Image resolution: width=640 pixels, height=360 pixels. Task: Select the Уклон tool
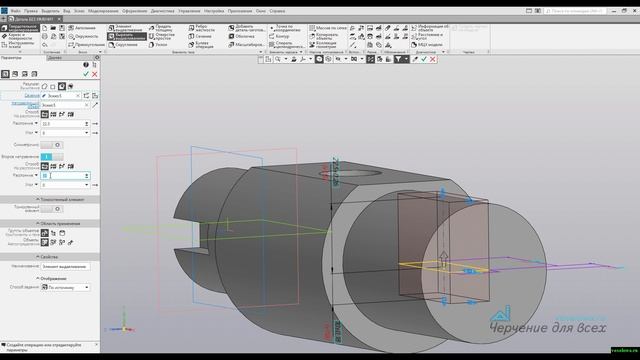[x=158, y=44]
